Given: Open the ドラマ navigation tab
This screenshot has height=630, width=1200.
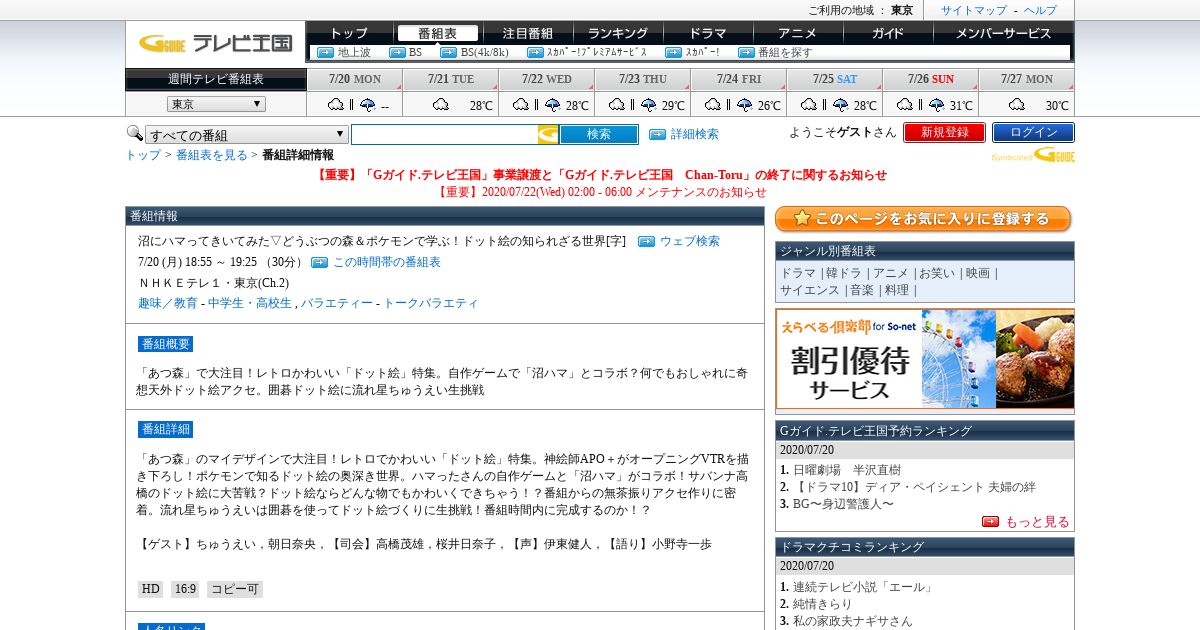Looking at the screenshot, I should [x=707, y=33].
